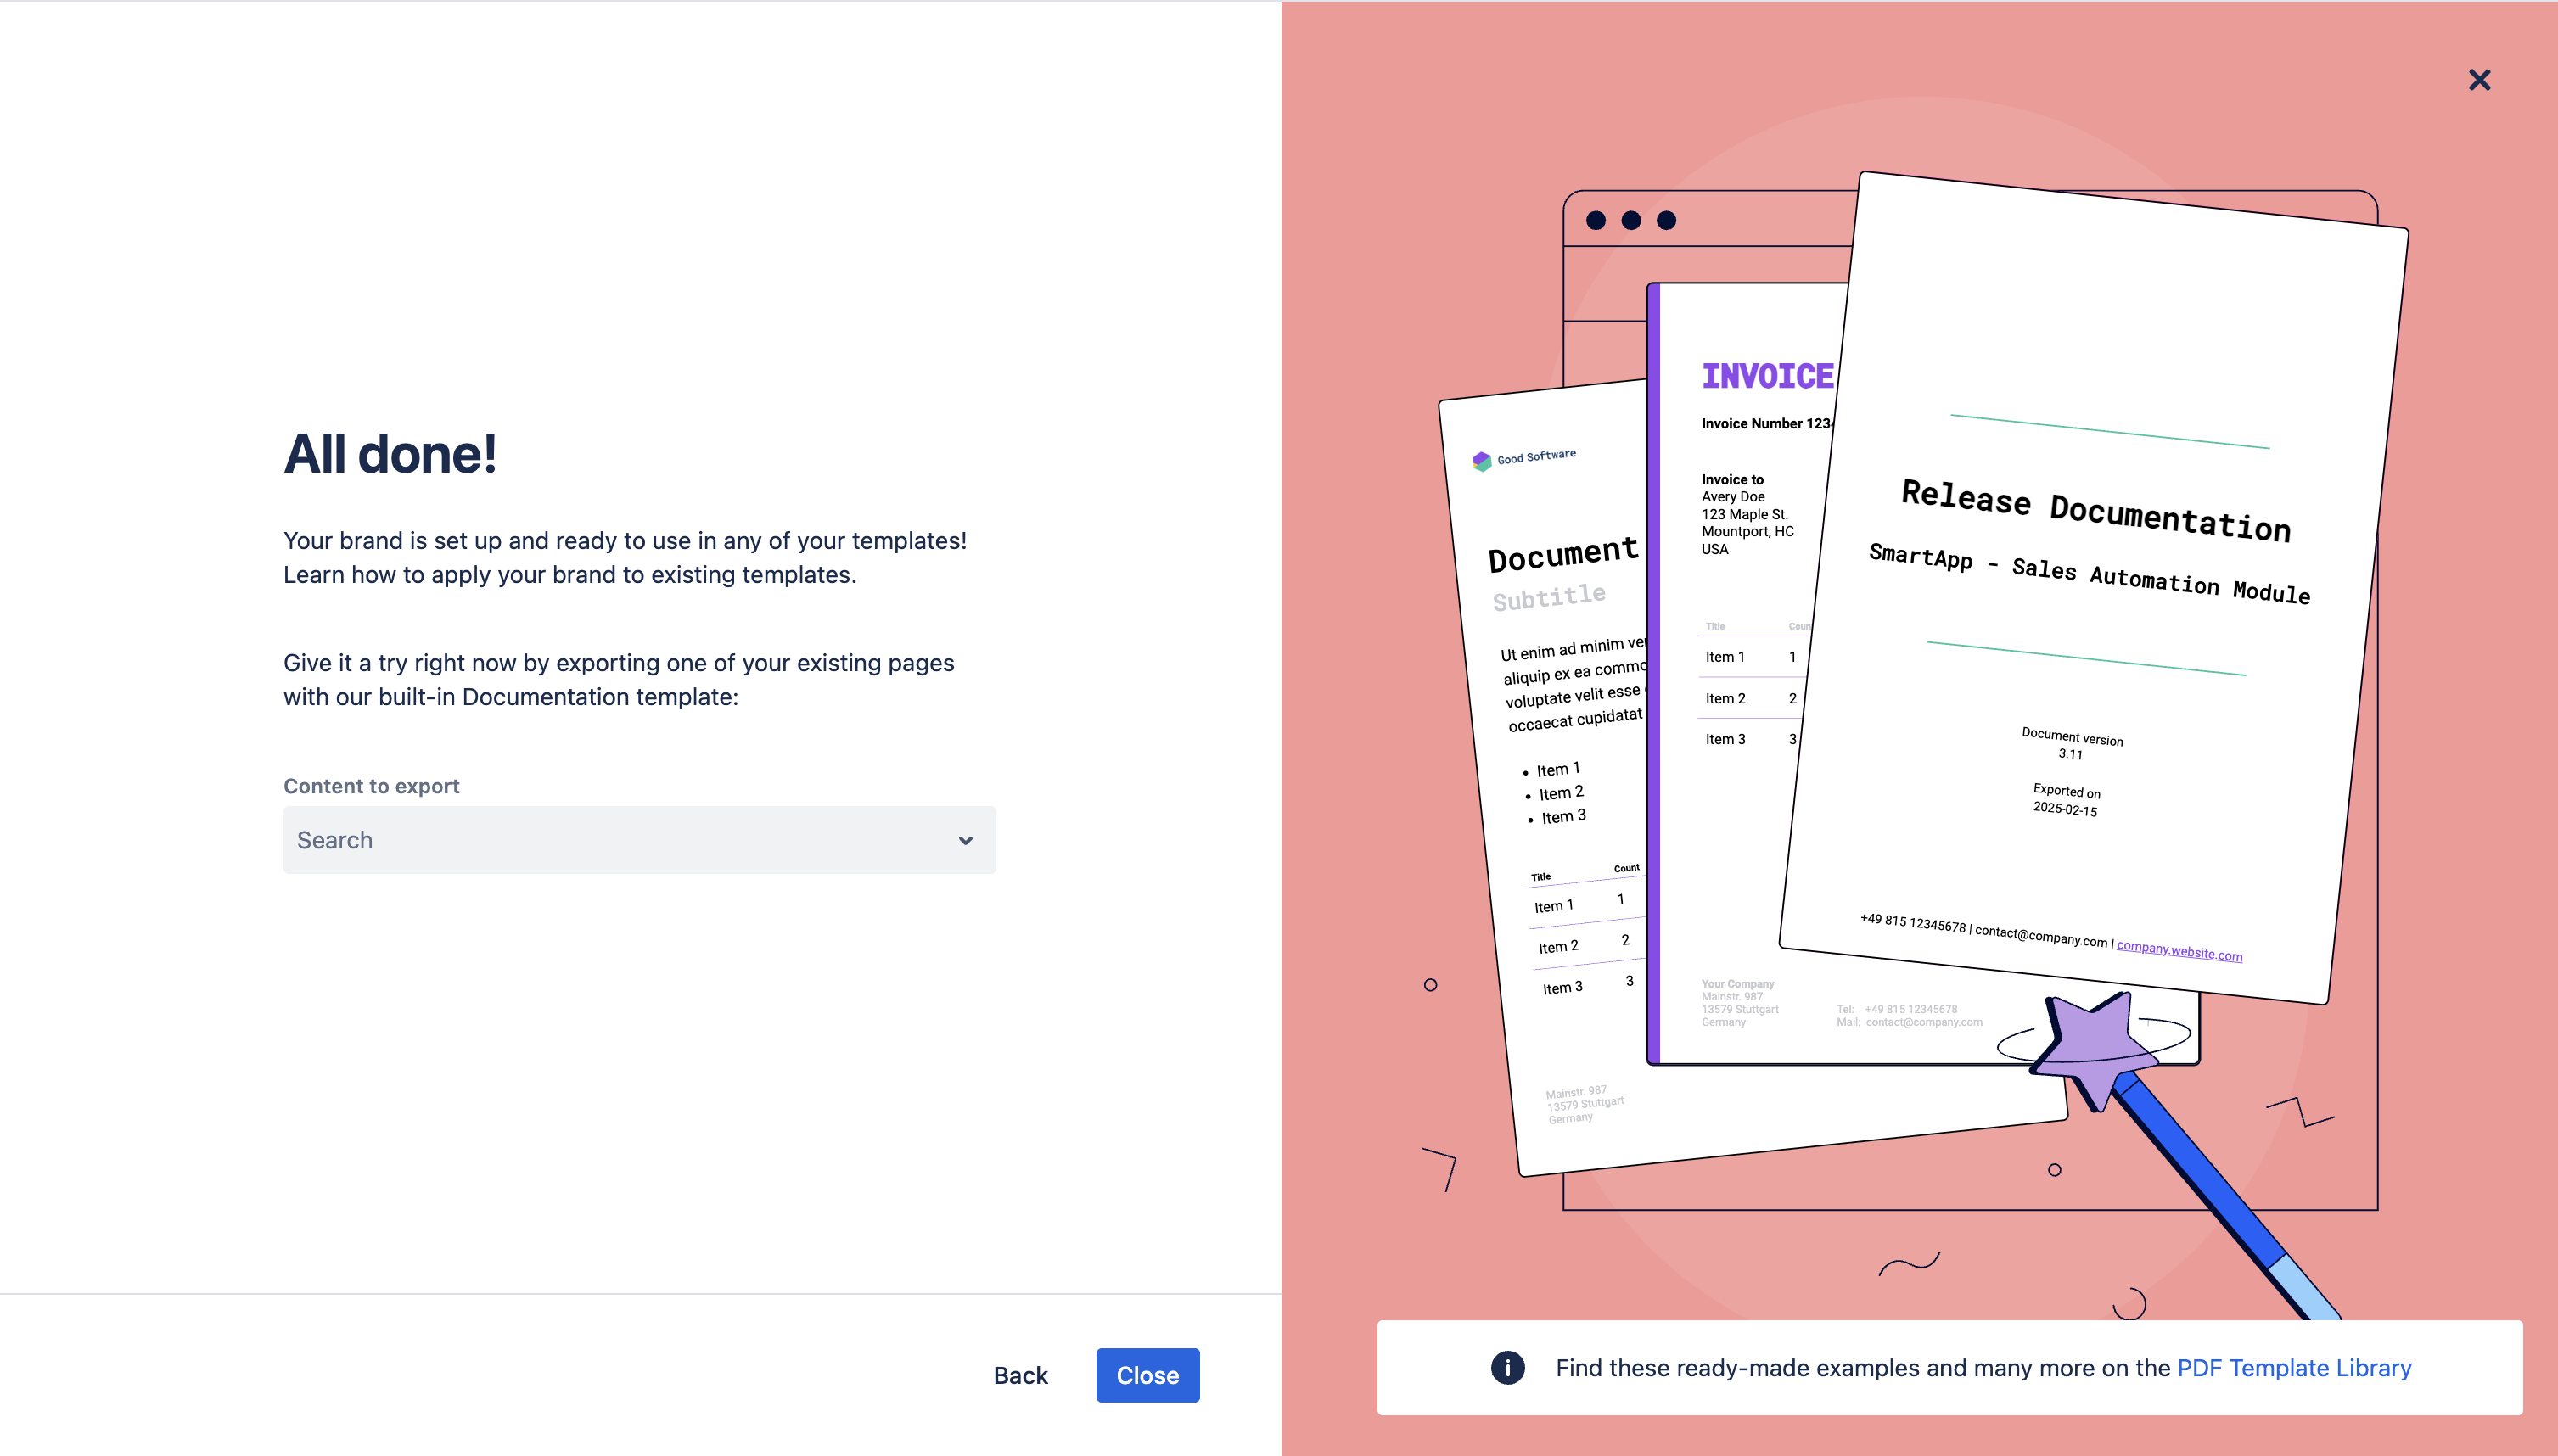Click the company.website.com link in the preview
This screenshot has width=2558, height=1456.
(x=2179, y=950)
